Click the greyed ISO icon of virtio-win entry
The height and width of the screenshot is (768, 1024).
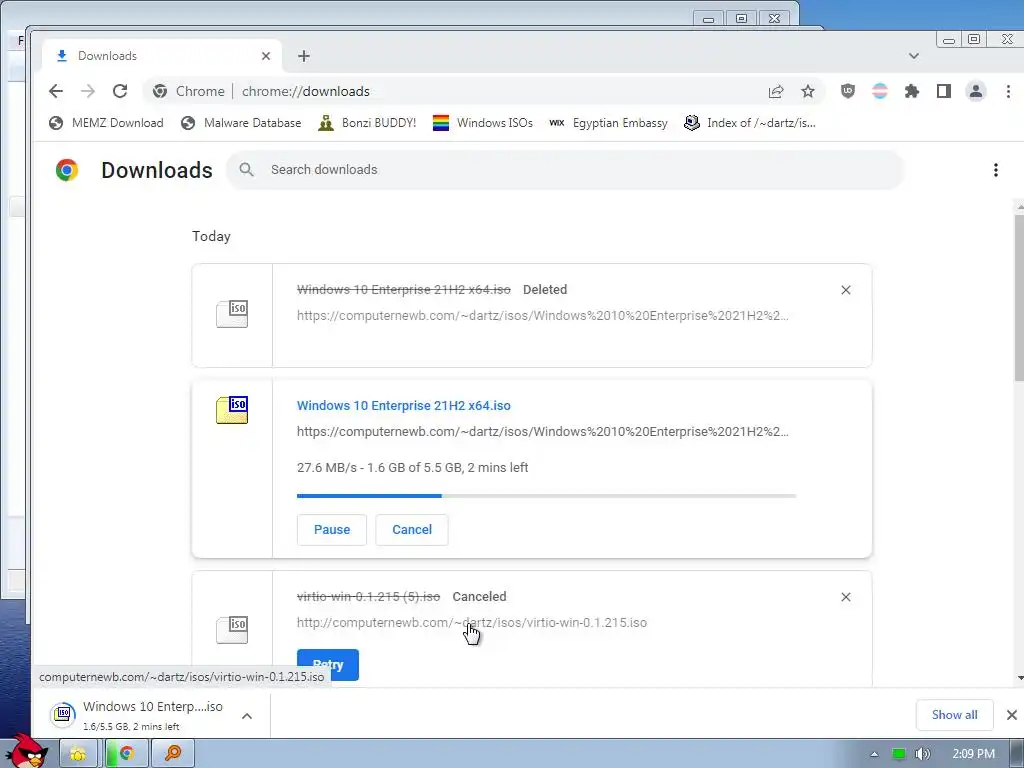click(x=232, y=630)
